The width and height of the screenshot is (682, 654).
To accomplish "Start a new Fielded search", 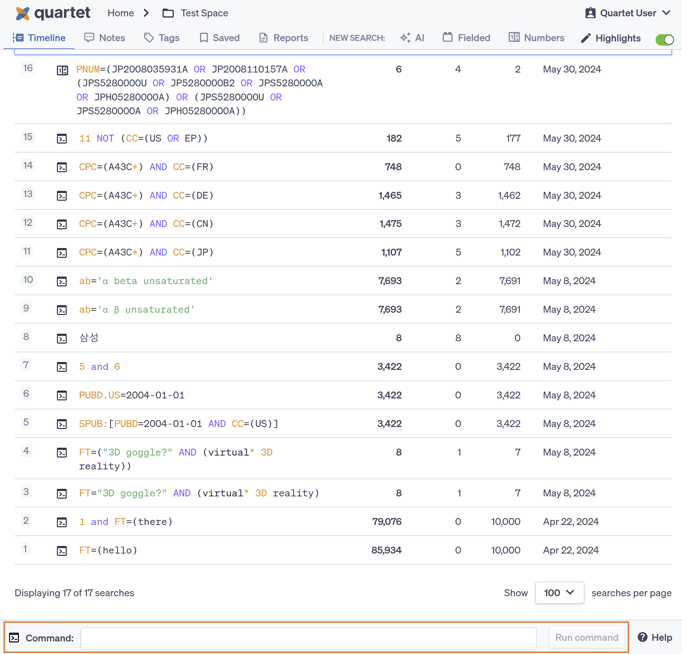I will pos(466,38).
